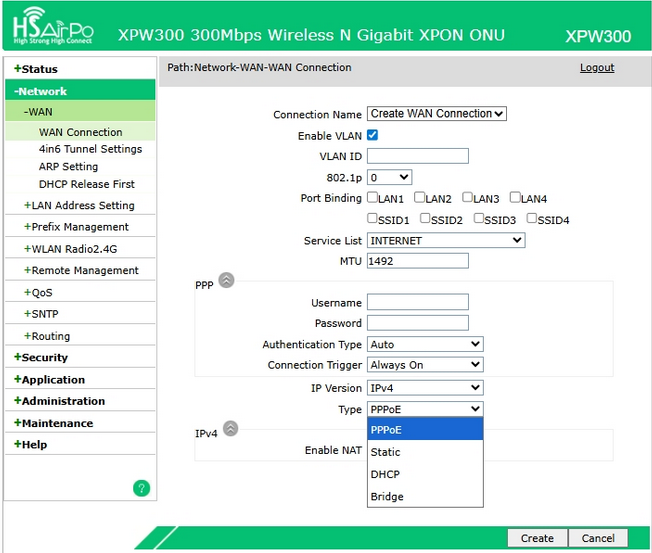Check the LAN4 port binding box
The image size is (652, 553).
pos(515,197)
